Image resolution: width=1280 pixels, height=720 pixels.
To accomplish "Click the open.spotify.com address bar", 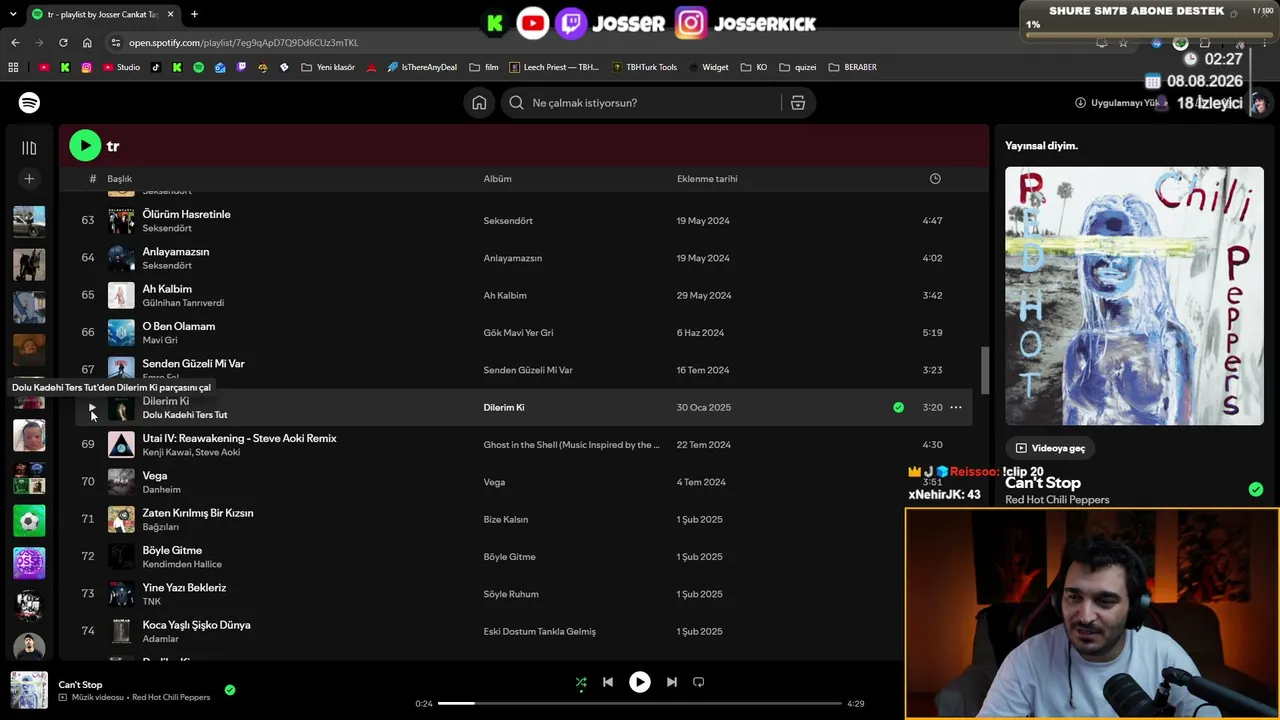I will (243, 43).
